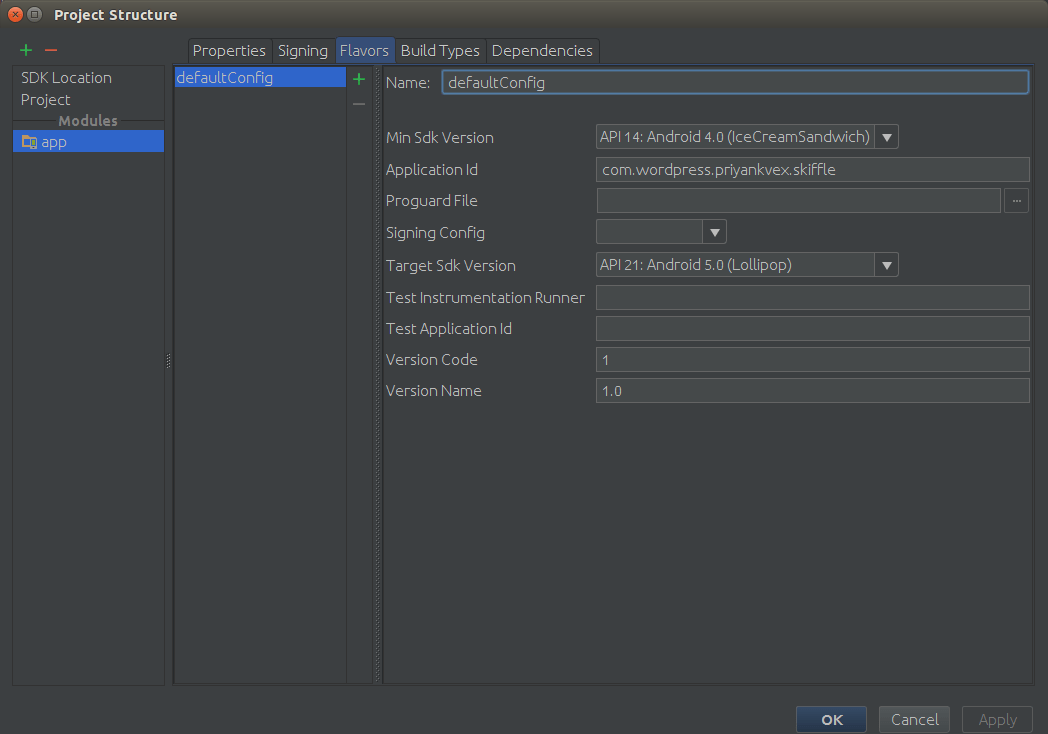Open the Dependencies tab

click(542, 51)
